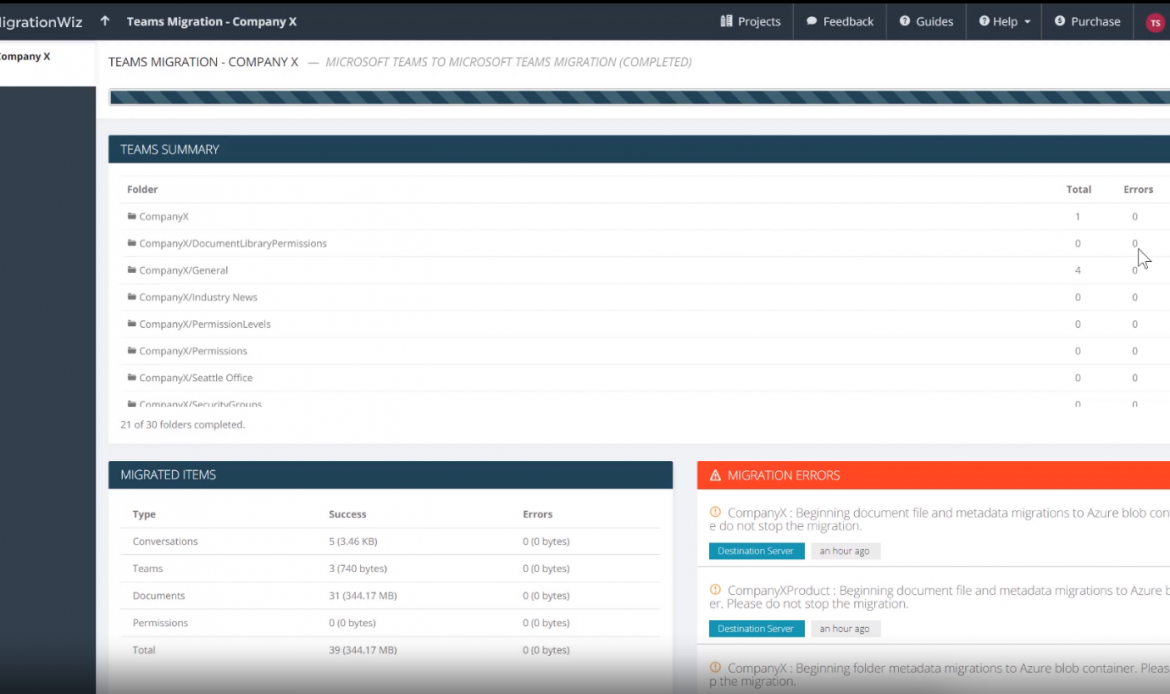This screenshot has width=1170, height=694.
Task: Click the first Destination Server tag
Action: click(756, 551)
